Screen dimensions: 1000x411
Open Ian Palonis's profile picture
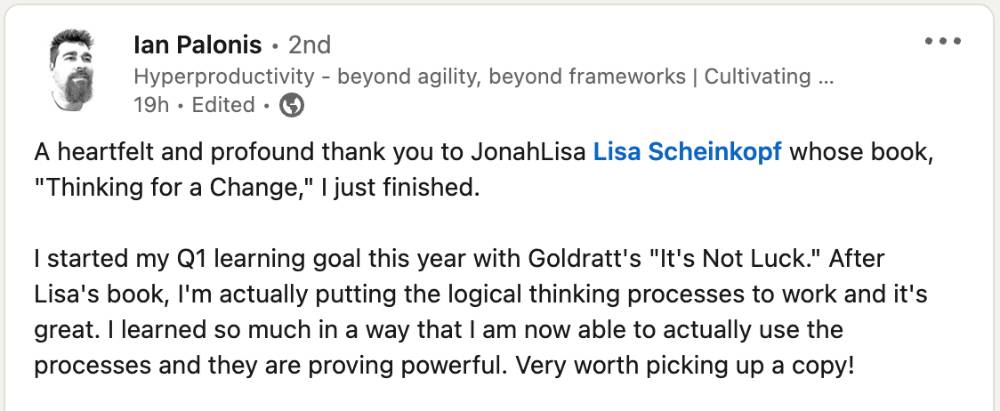(x=71, y=70)
